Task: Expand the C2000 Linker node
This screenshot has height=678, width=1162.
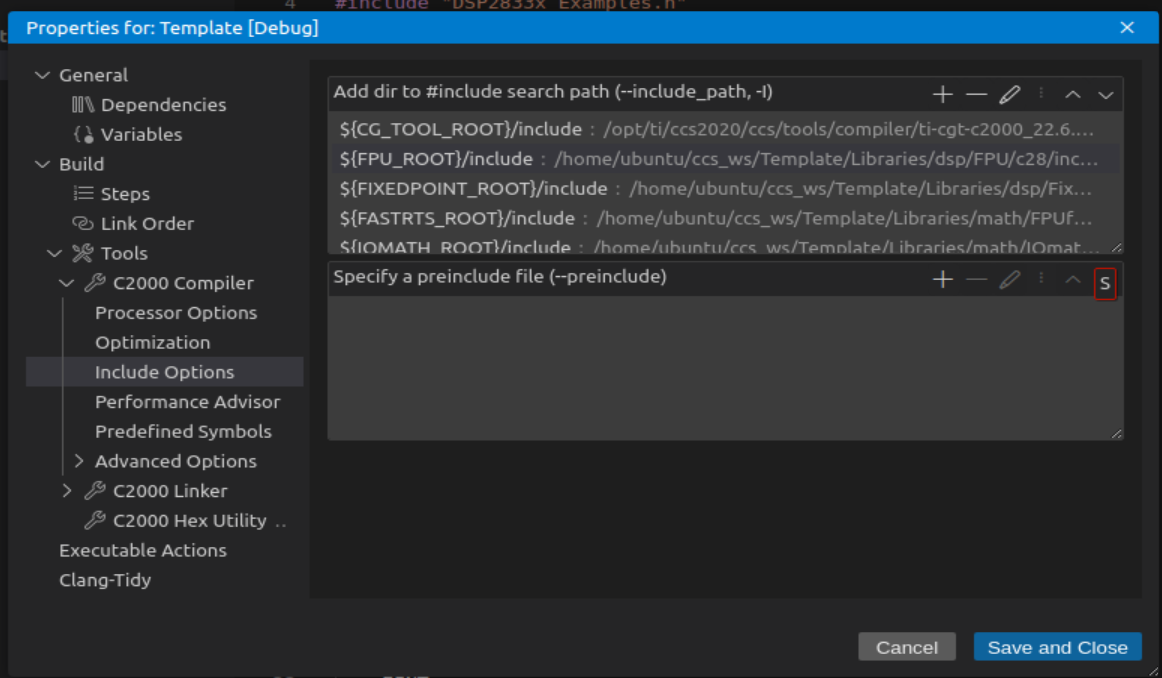Action: [67, 491]
